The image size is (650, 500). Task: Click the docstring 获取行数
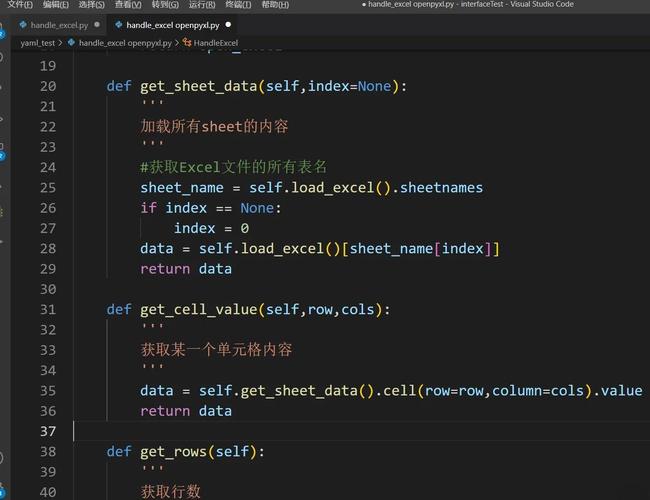[170, 492]
